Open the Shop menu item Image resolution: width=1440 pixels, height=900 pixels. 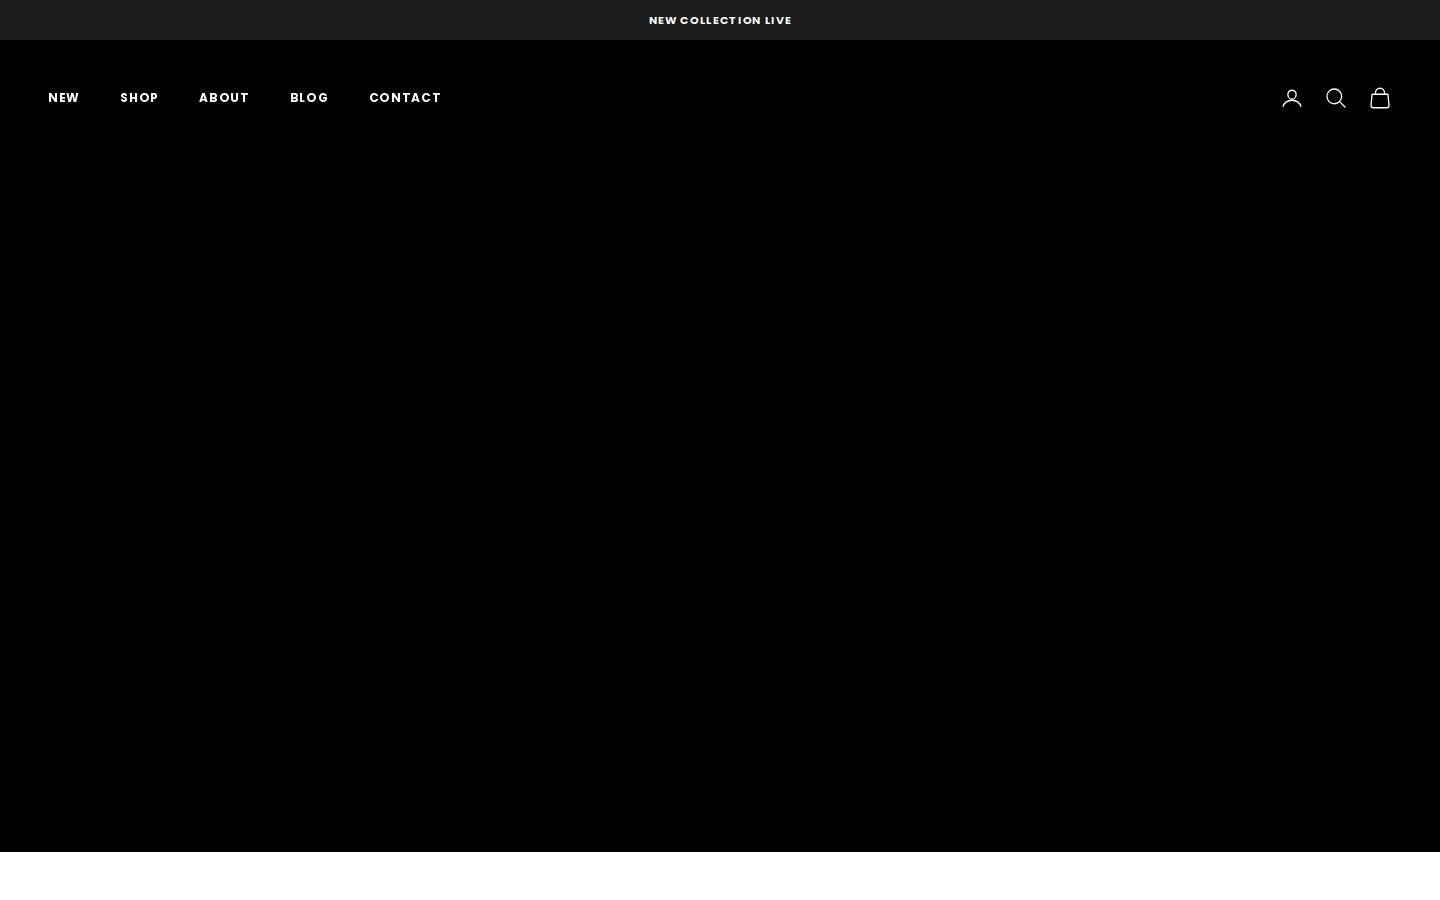[x=139, y=98]
